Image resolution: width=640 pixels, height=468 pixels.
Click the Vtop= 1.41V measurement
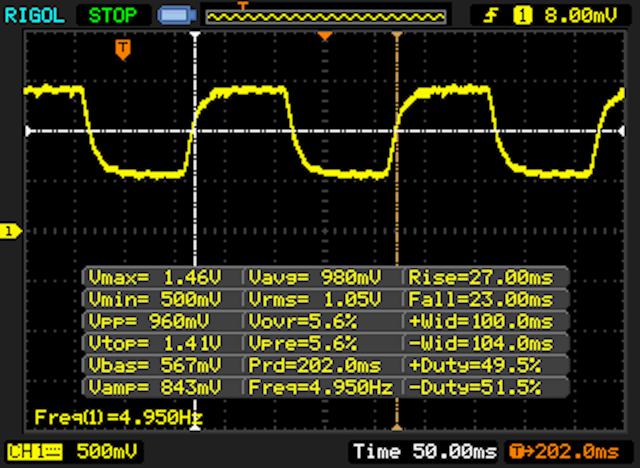(155, 344)
